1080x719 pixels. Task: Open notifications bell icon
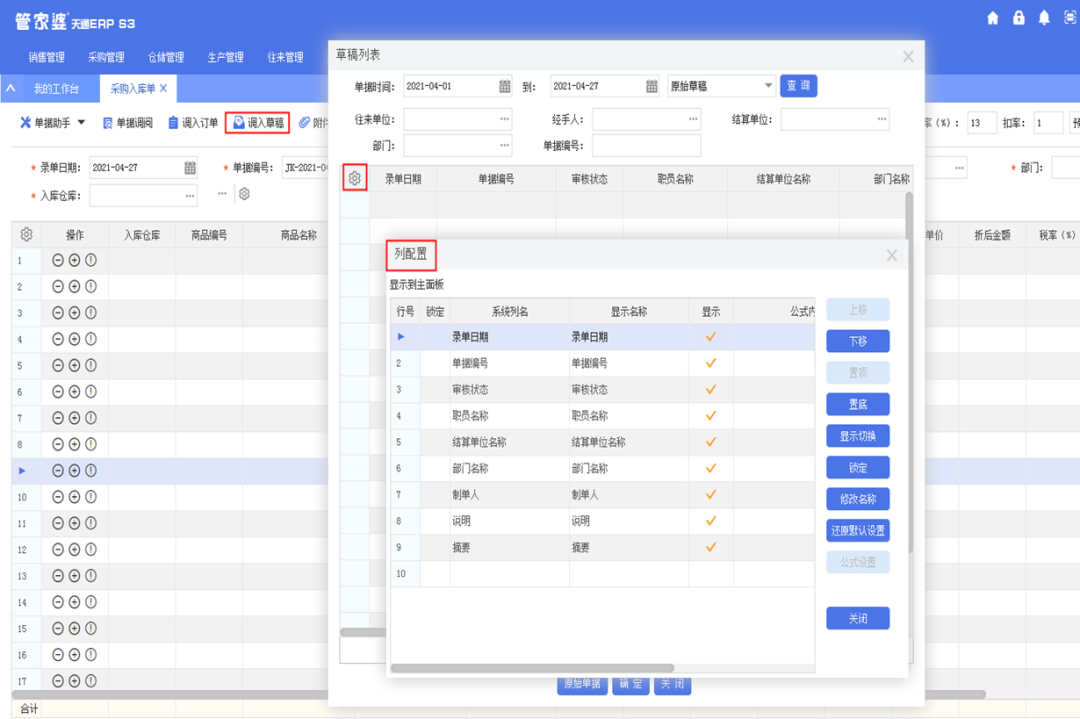1044,18
